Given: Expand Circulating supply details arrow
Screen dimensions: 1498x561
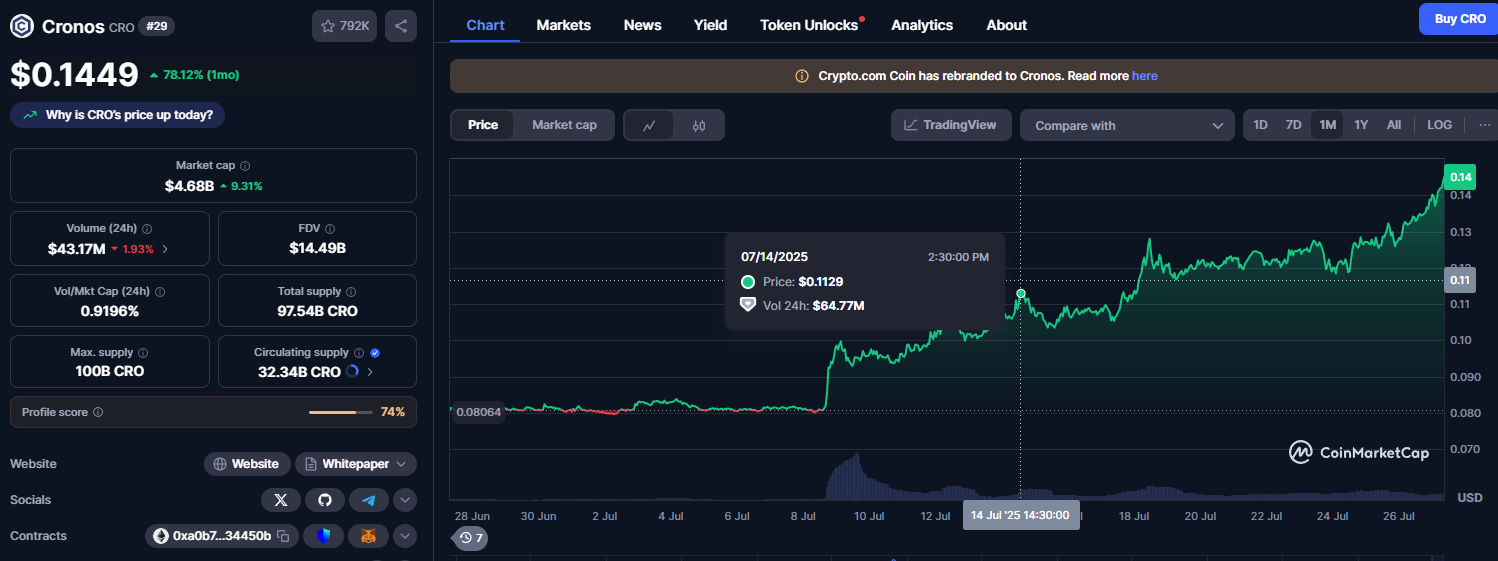Looking at the screenshot, I should click(x=370, y=372).
